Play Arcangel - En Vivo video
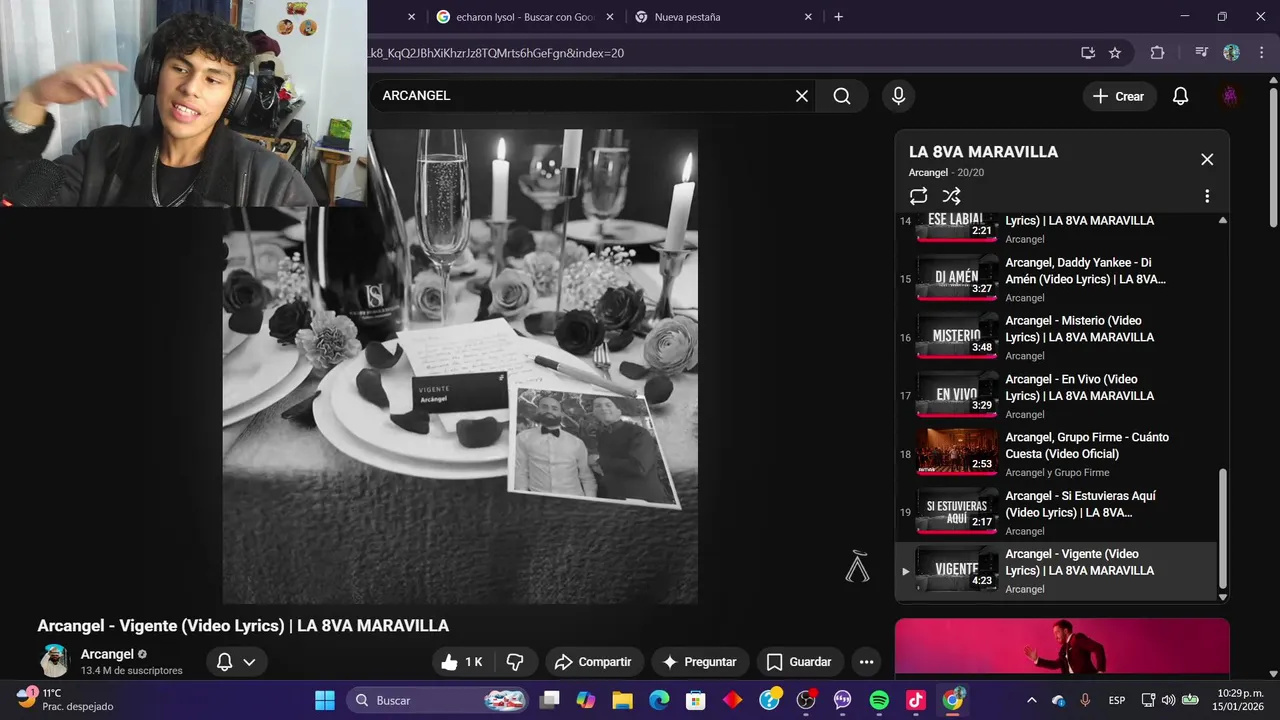 coord(1056,395)
